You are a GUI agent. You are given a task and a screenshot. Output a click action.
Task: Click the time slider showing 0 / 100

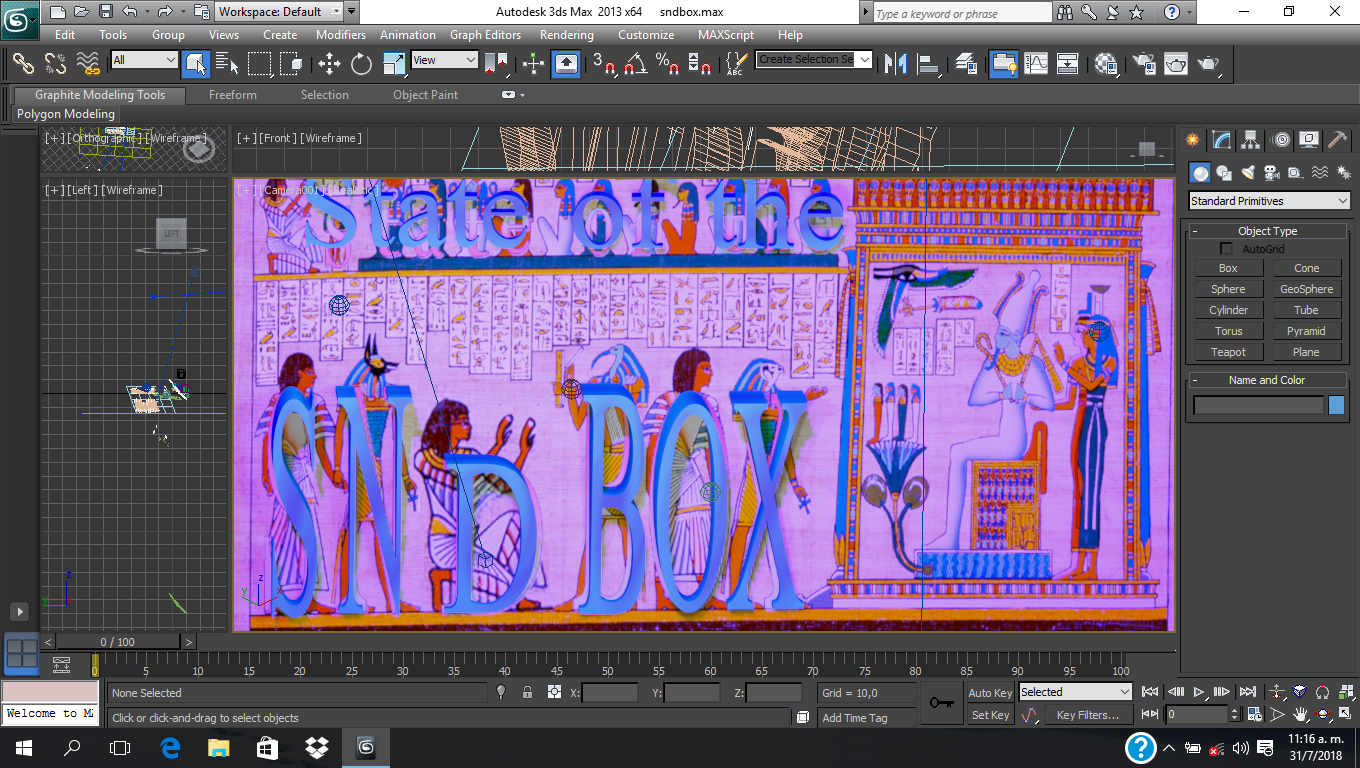pyautogui.click(x=118, y=642)
